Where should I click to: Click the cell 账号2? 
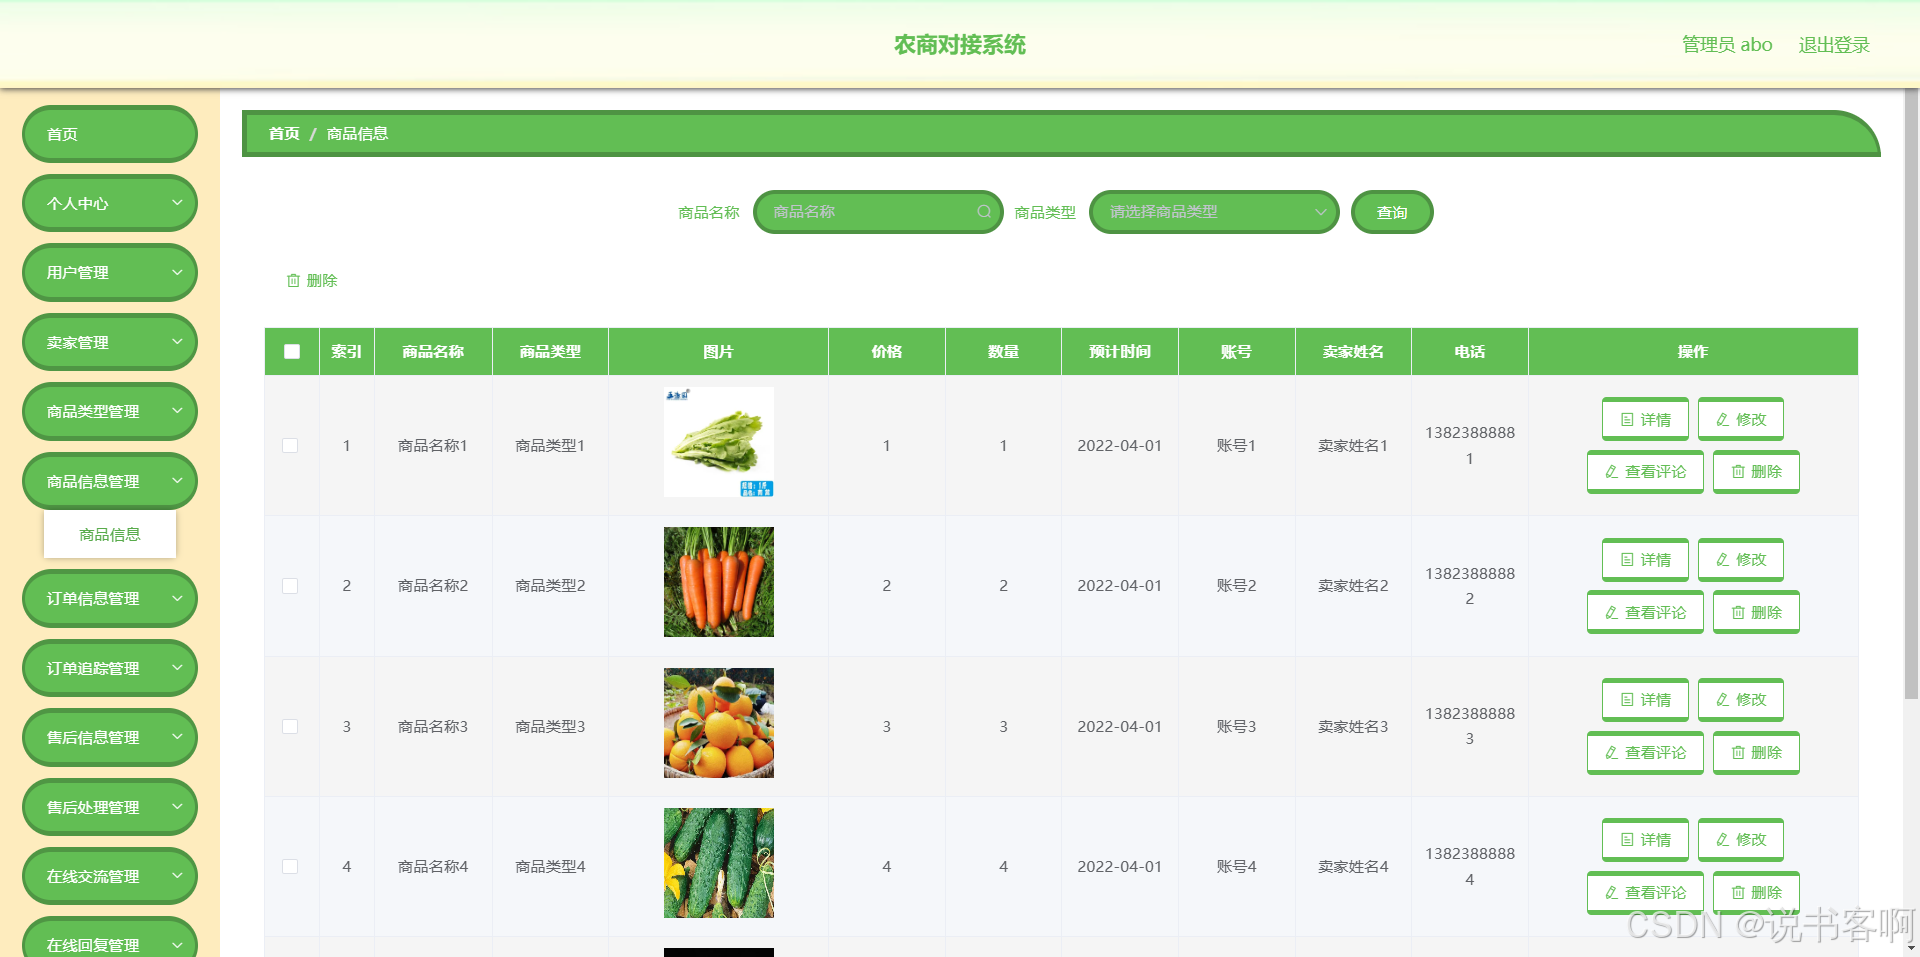pyautogui.click(x=1236, y=586)
